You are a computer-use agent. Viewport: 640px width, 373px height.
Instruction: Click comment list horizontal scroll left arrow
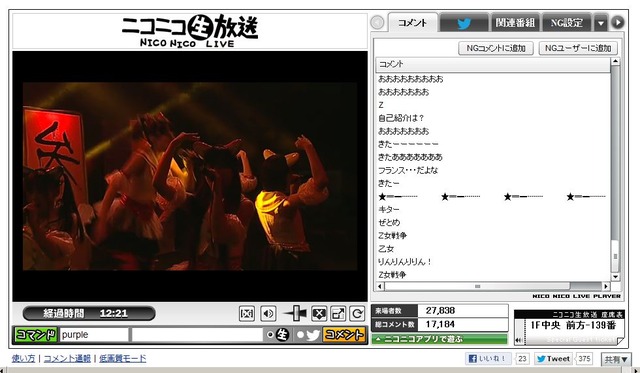point(380,286)
